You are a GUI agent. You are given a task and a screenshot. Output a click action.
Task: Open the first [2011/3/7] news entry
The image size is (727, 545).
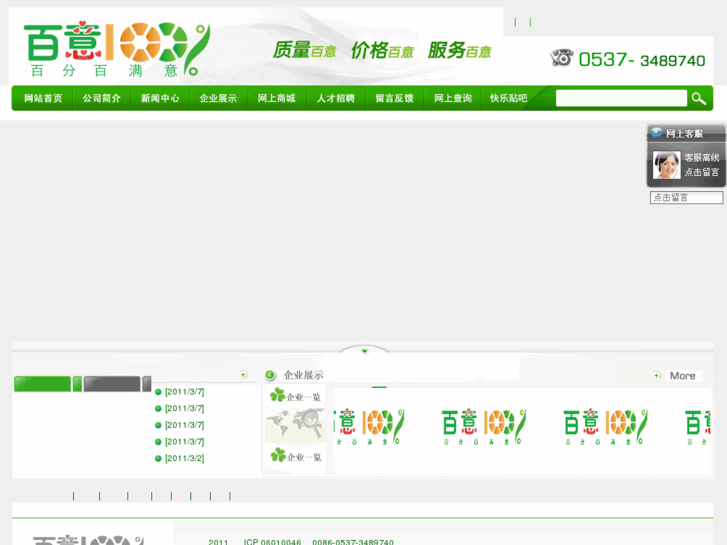click(x=185, y=392)
